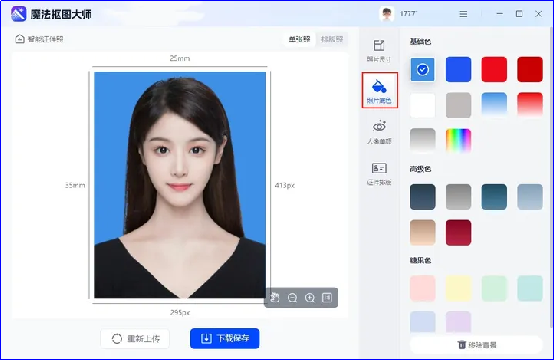The image size is (554, 360).
Task: Pick the royal blue basic color swatch
Action: pos(459,69)
